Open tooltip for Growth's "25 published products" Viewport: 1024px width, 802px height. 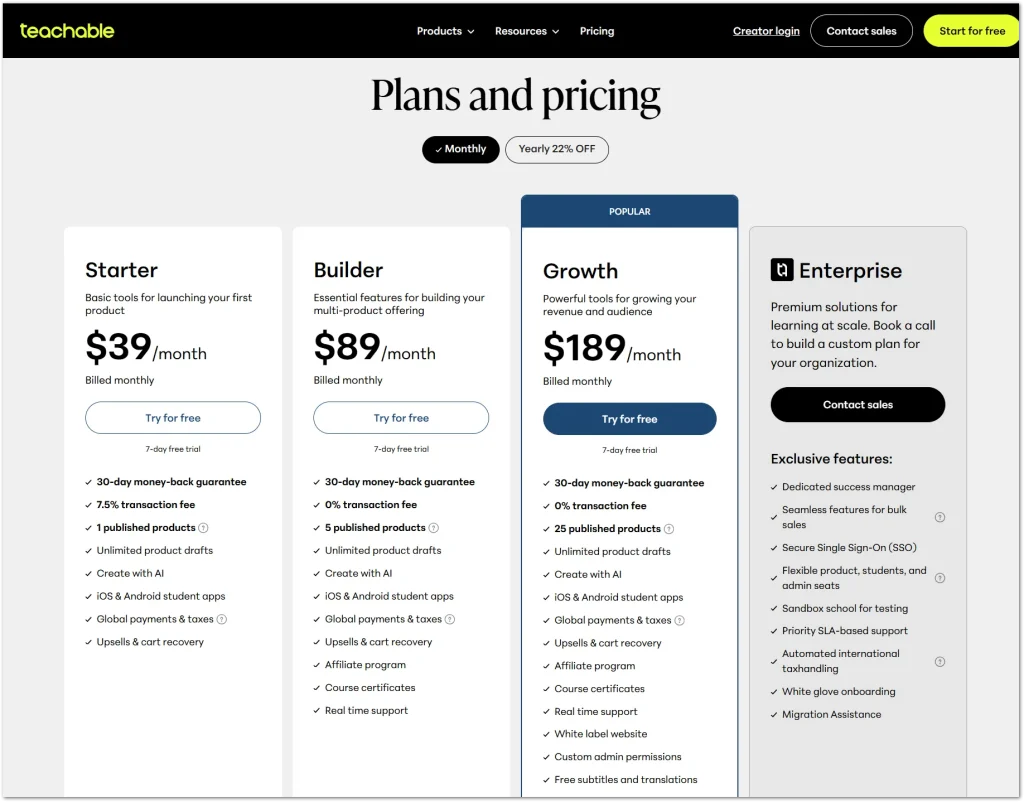click(x=669, y=528)
